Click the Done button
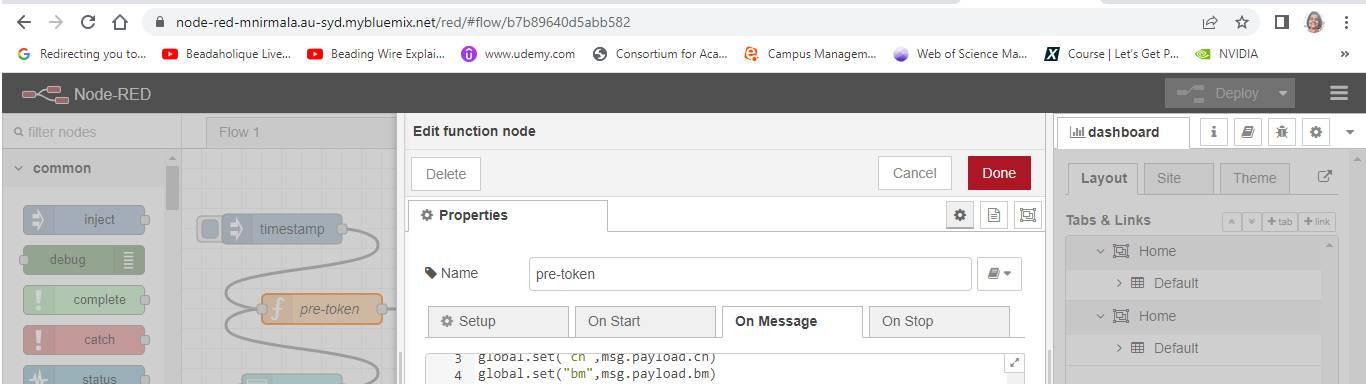Image resolution: width=1366 pixels, height=384 pixels. tap(999, 173)
